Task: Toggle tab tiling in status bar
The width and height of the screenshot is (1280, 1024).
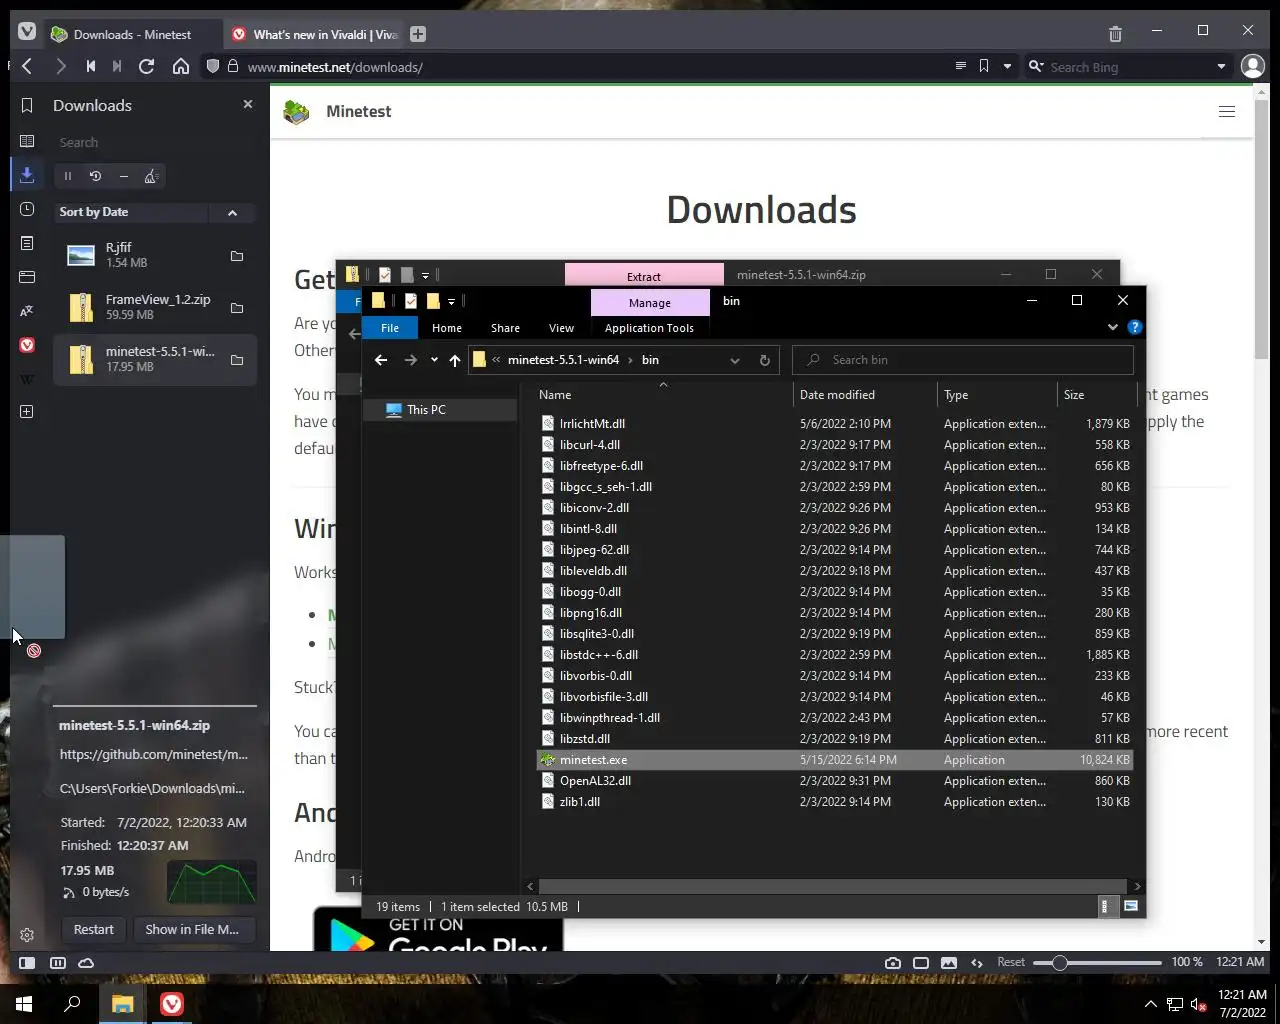Action: coord(58,962)
